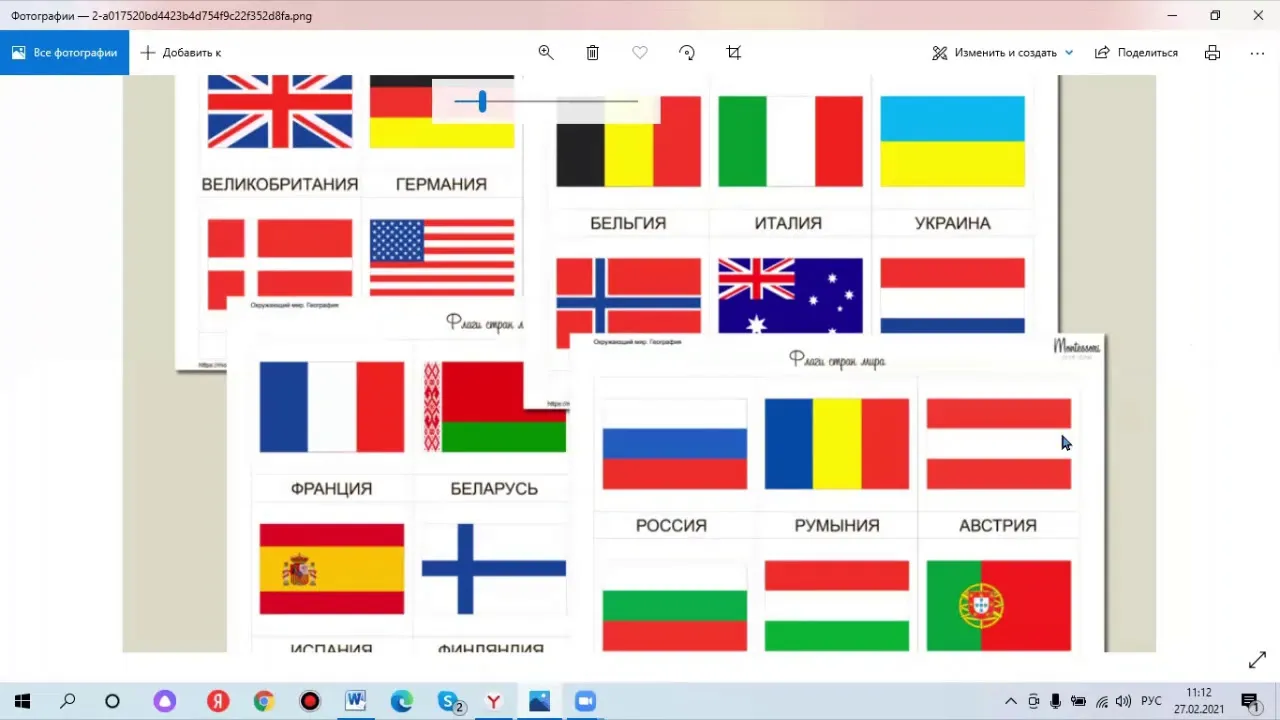Print the photo with printer icon
Image resolution: width=1280 pixels, height=720 pixels.
coord(1213,53)
